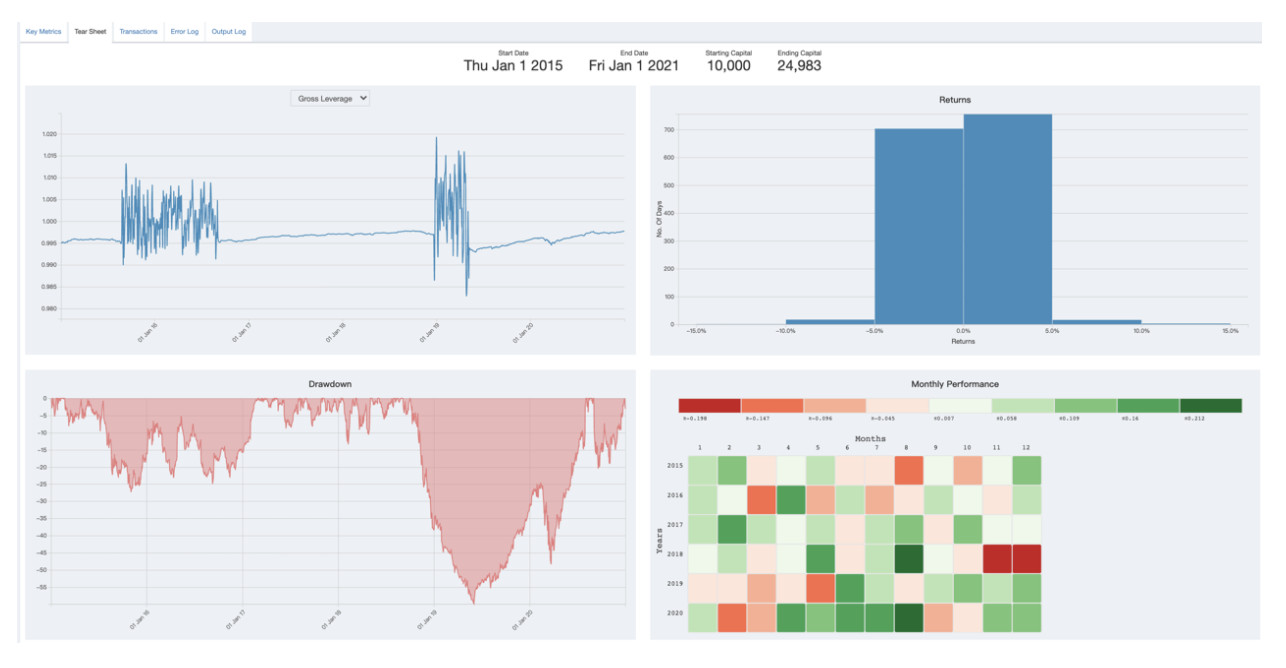Open the Key Metrics tab
Screen dimensions: 1286x668
point(43,32)
